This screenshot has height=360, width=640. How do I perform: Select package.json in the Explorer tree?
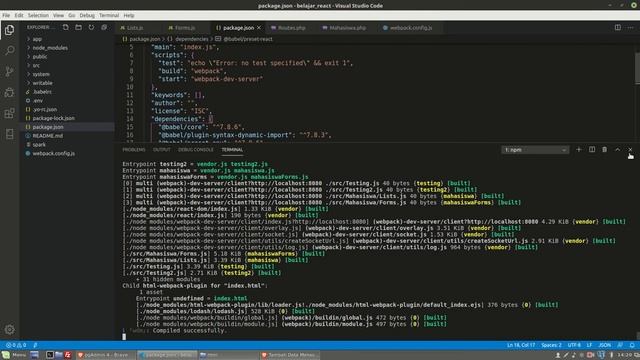pos(48,127)
